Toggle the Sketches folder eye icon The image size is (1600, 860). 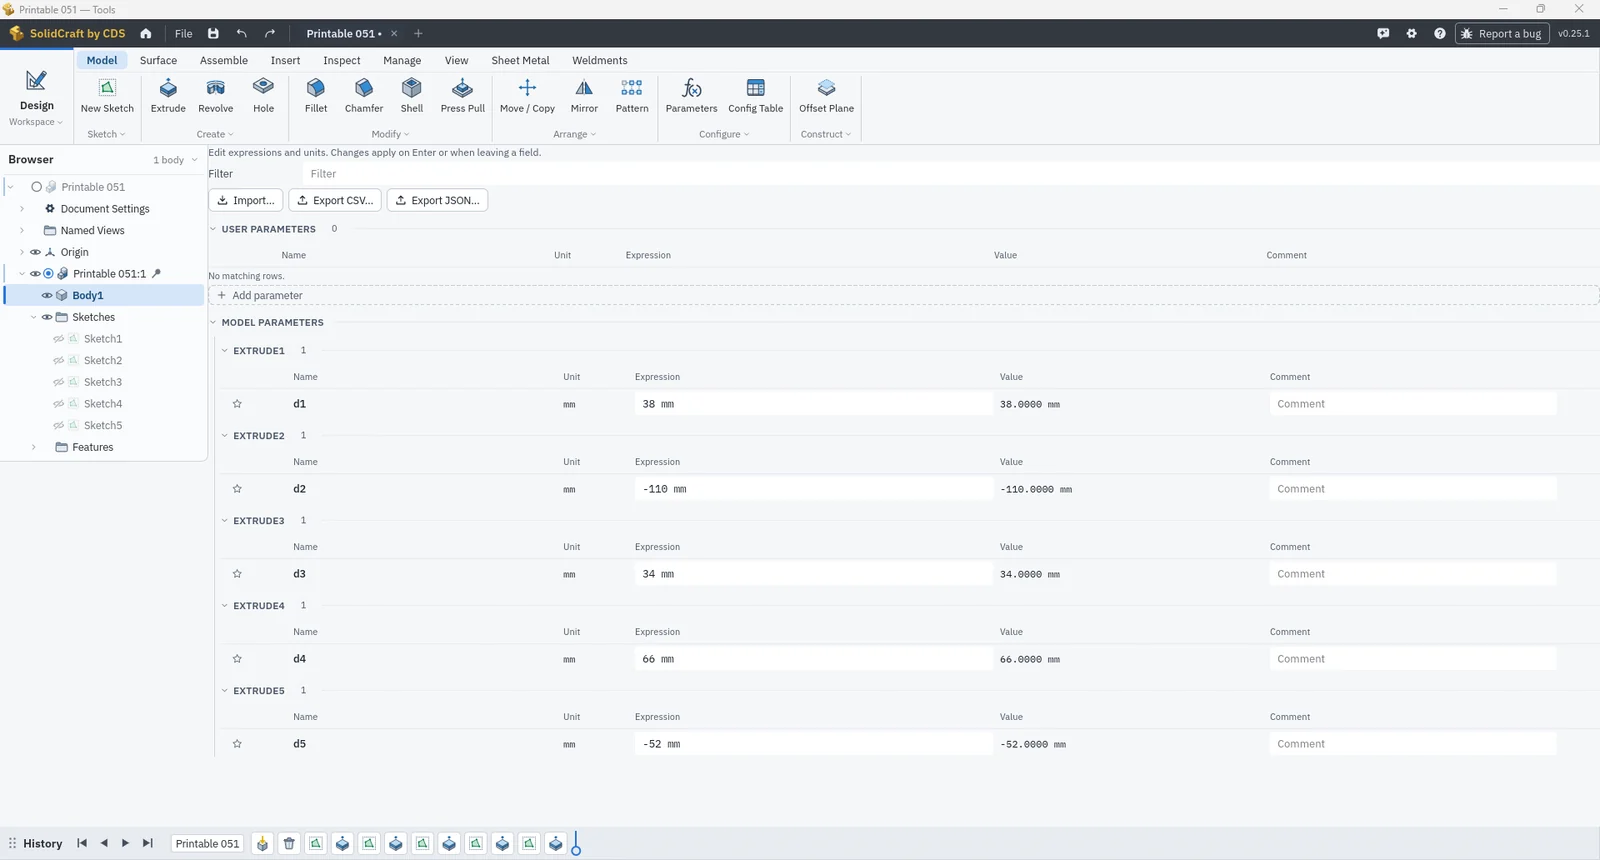pyautogui.click(x=47, y=317)
